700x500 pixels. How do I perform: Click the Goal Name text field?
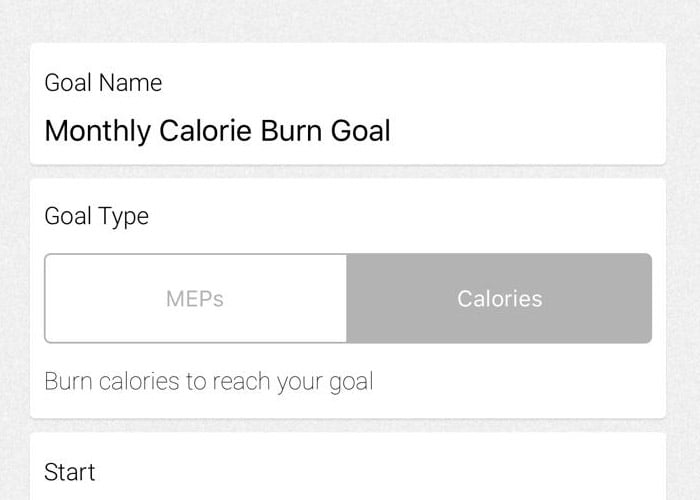click(348, 131)
